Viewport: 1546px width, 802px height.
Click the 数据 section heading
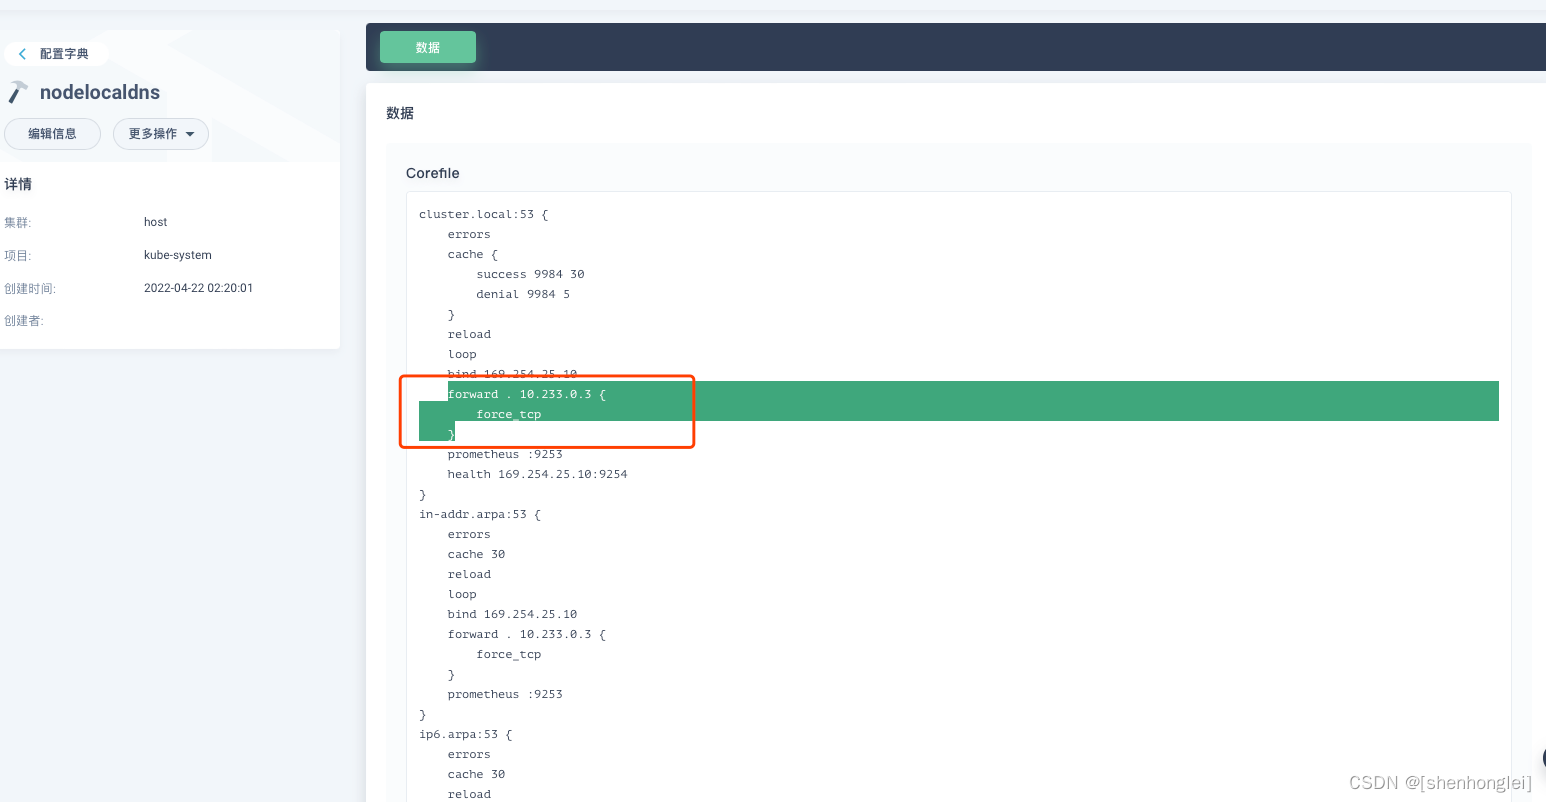click(400, 113)
